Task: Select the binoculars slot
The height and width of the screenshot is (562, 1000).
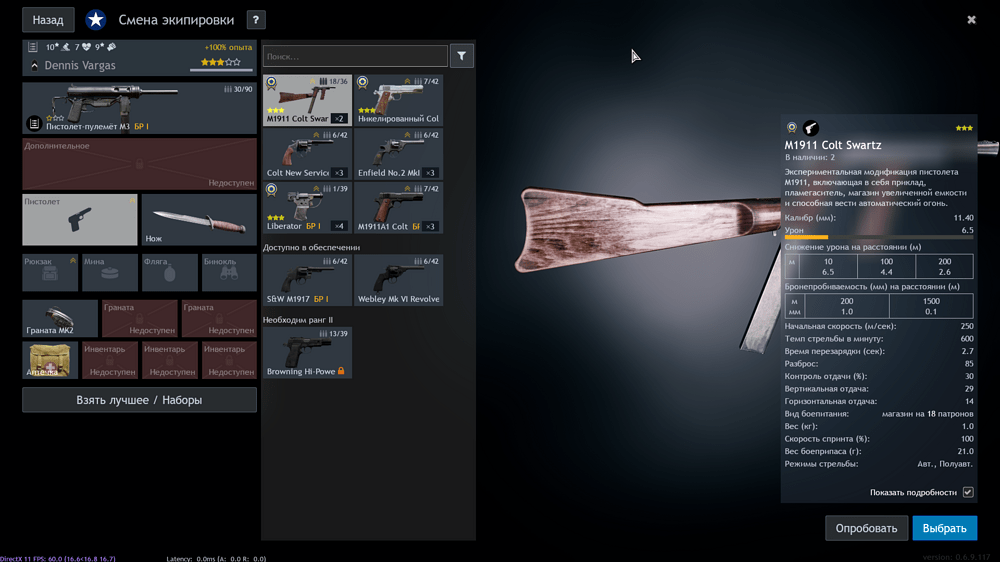Action: coord(229,272)
